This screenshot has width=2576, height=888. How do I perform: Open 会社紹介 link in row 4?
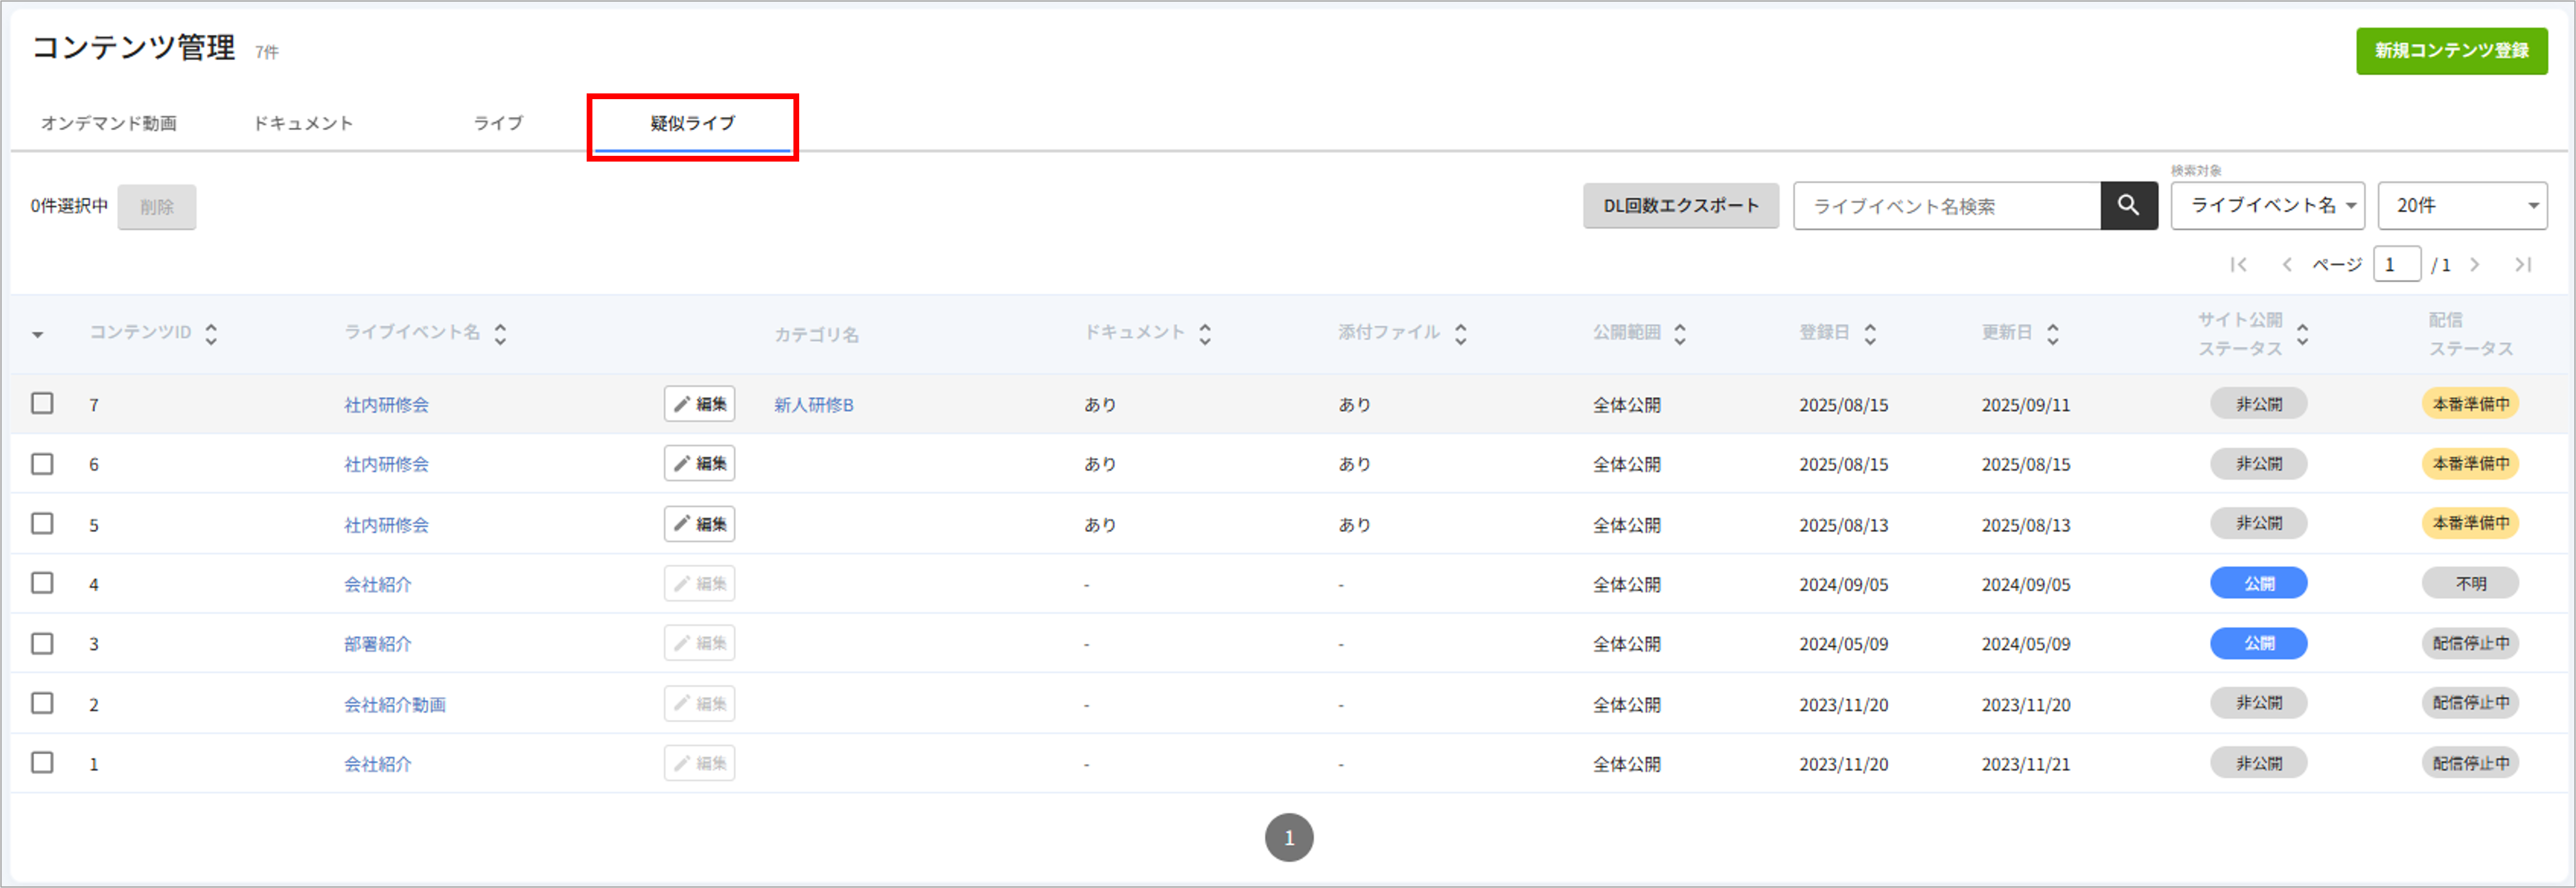point(378,584)
